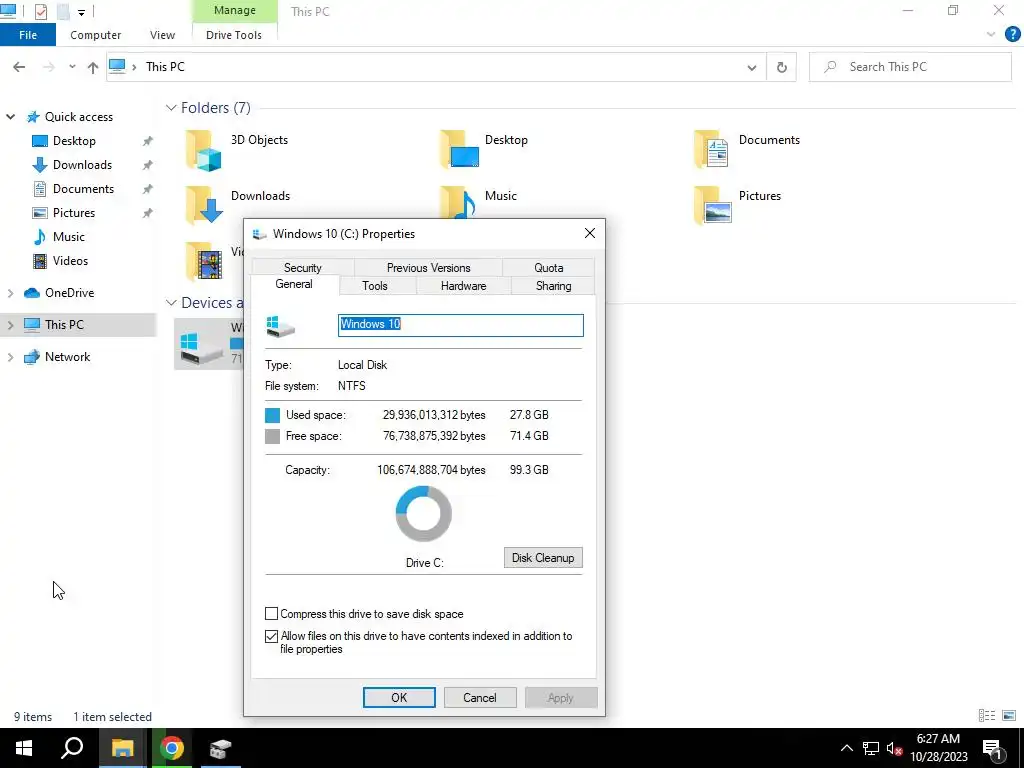Expand OneDrive in navigation pane
The height and width of the screenshot is (768, 1024).
(10, 293)
